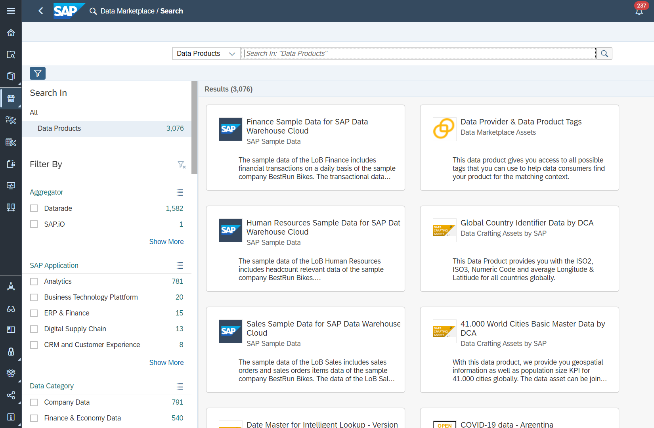This screenshot has width=654, height=428.
Task: Check the Analytics application checkbox
Action: [34, 282]
